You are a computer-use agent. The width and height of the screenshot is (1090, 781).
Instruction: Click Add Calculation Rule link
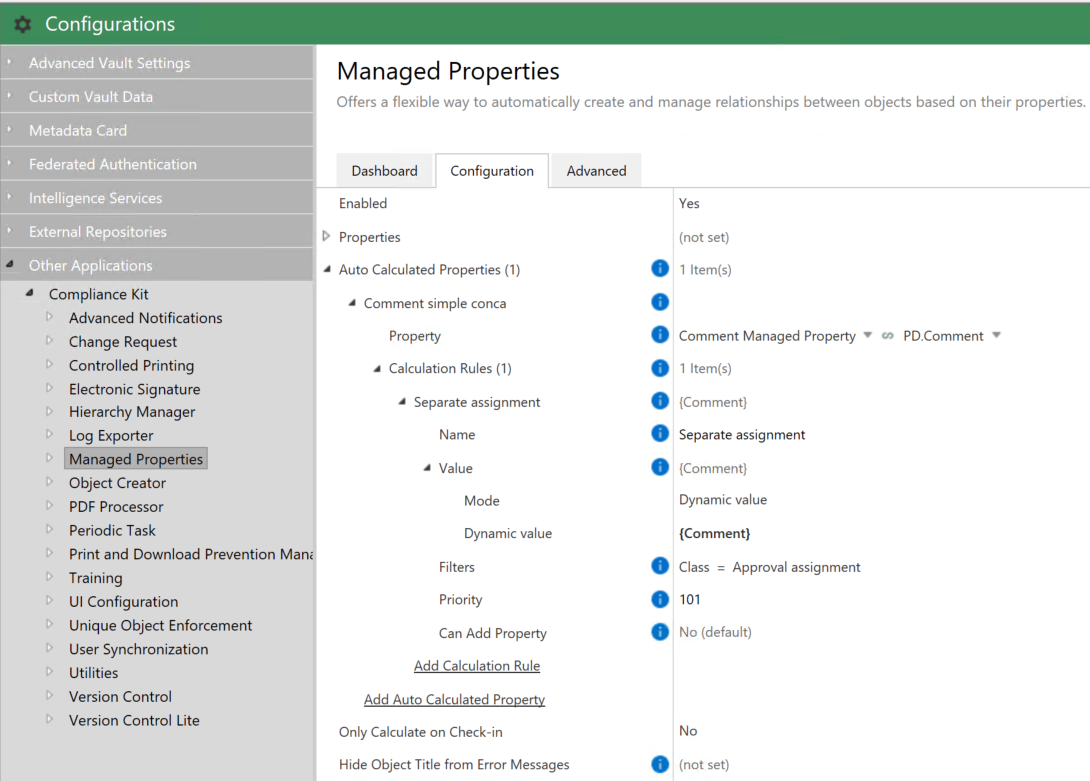click(x=477, y=666)
